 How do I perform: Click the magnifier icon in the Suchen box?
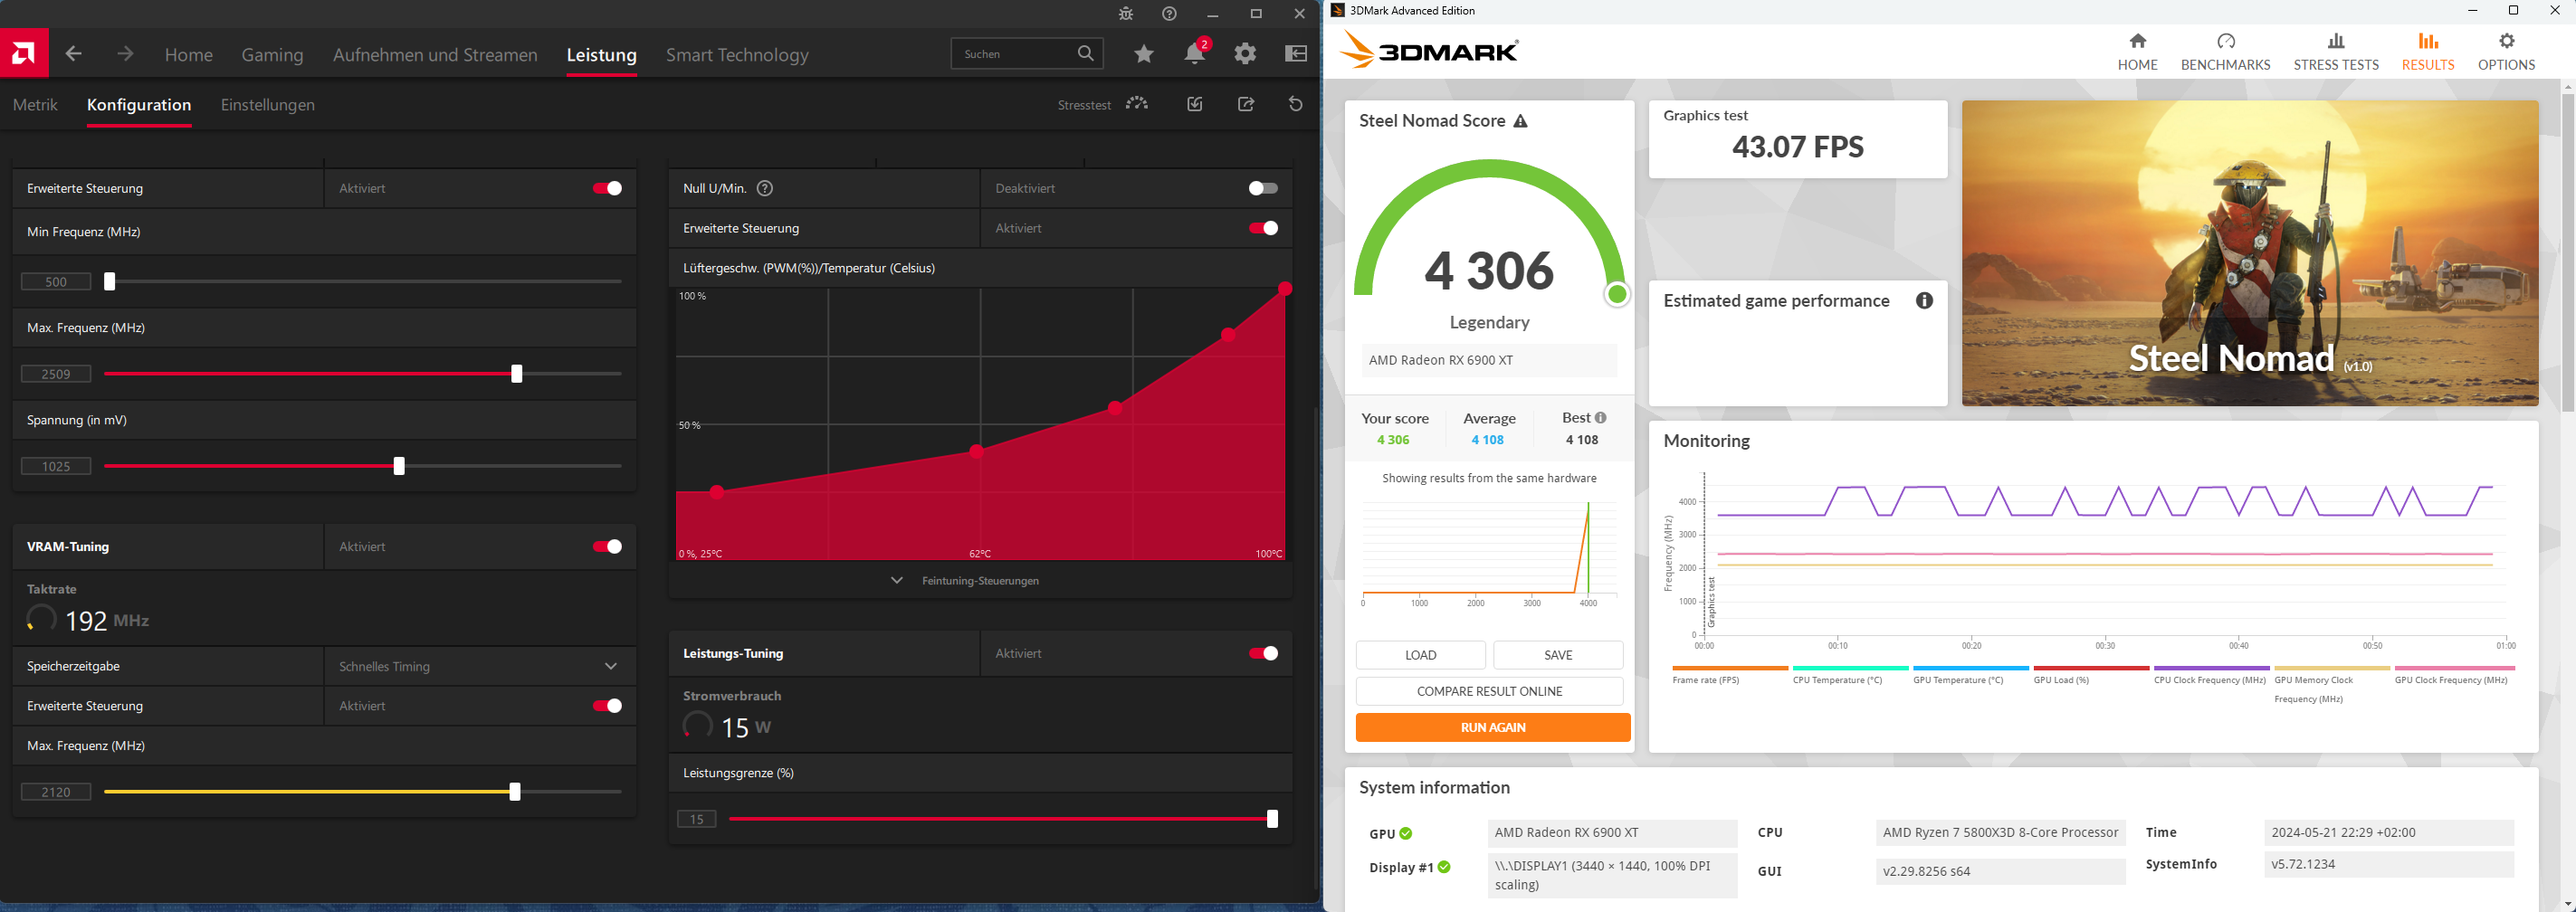click(x=1086, y=54)
